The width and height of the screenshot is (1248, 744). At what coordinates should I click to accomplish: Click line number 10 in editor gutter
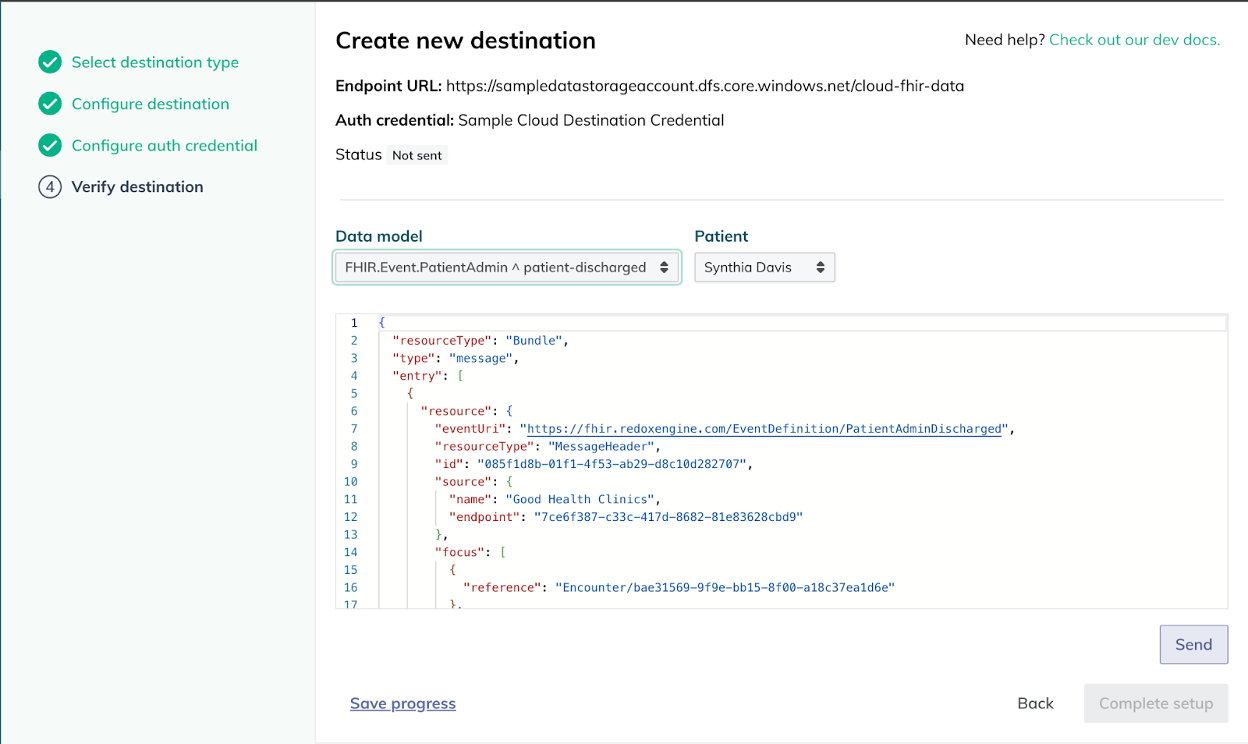350,482
